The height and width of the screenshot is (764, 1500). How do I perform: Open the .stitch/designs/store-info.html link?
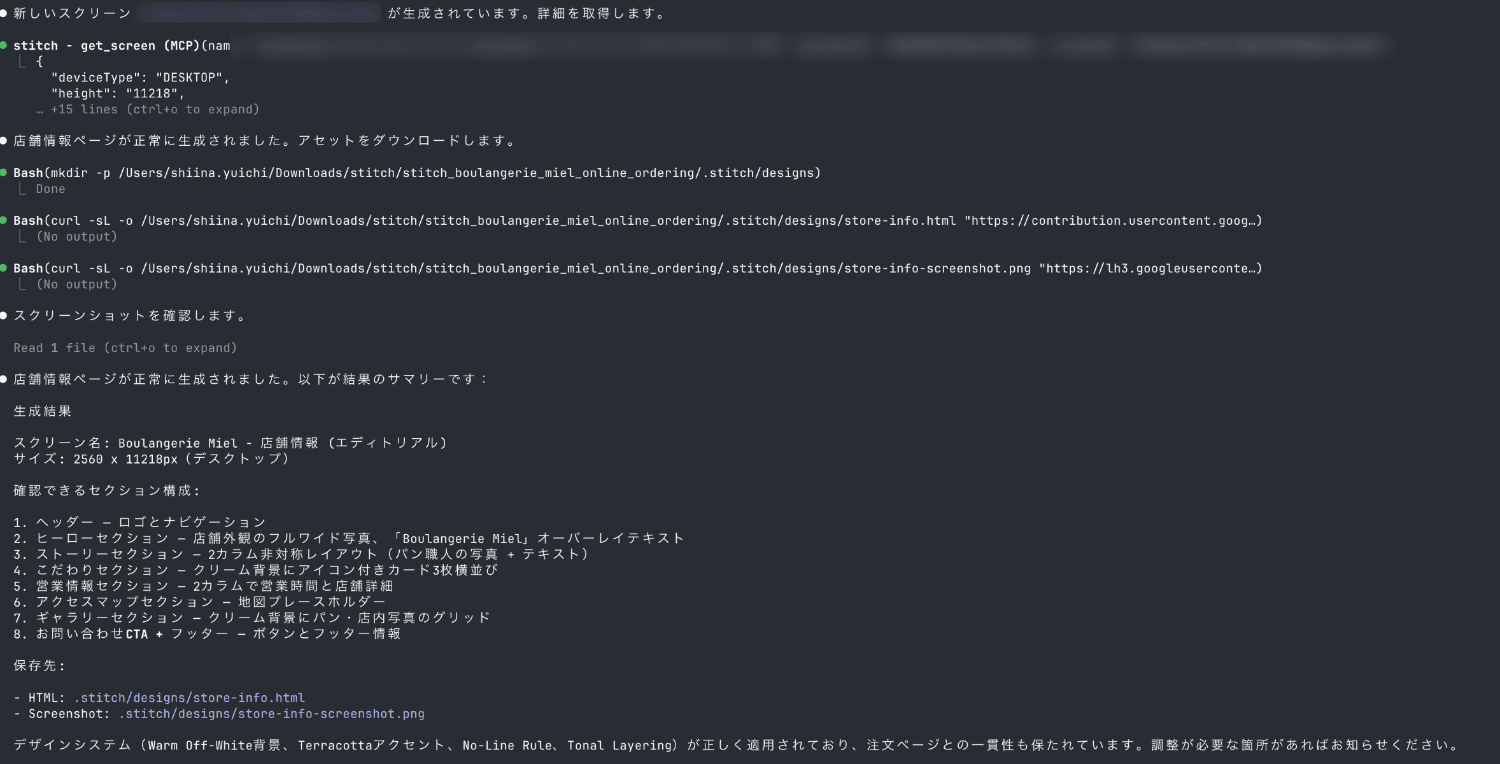pyautogui.click(x=189, y=698)
